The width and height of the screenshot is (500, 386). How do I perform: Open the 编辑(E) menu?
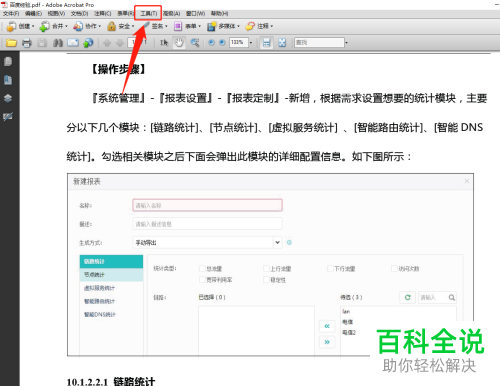[x=33, y=14]
